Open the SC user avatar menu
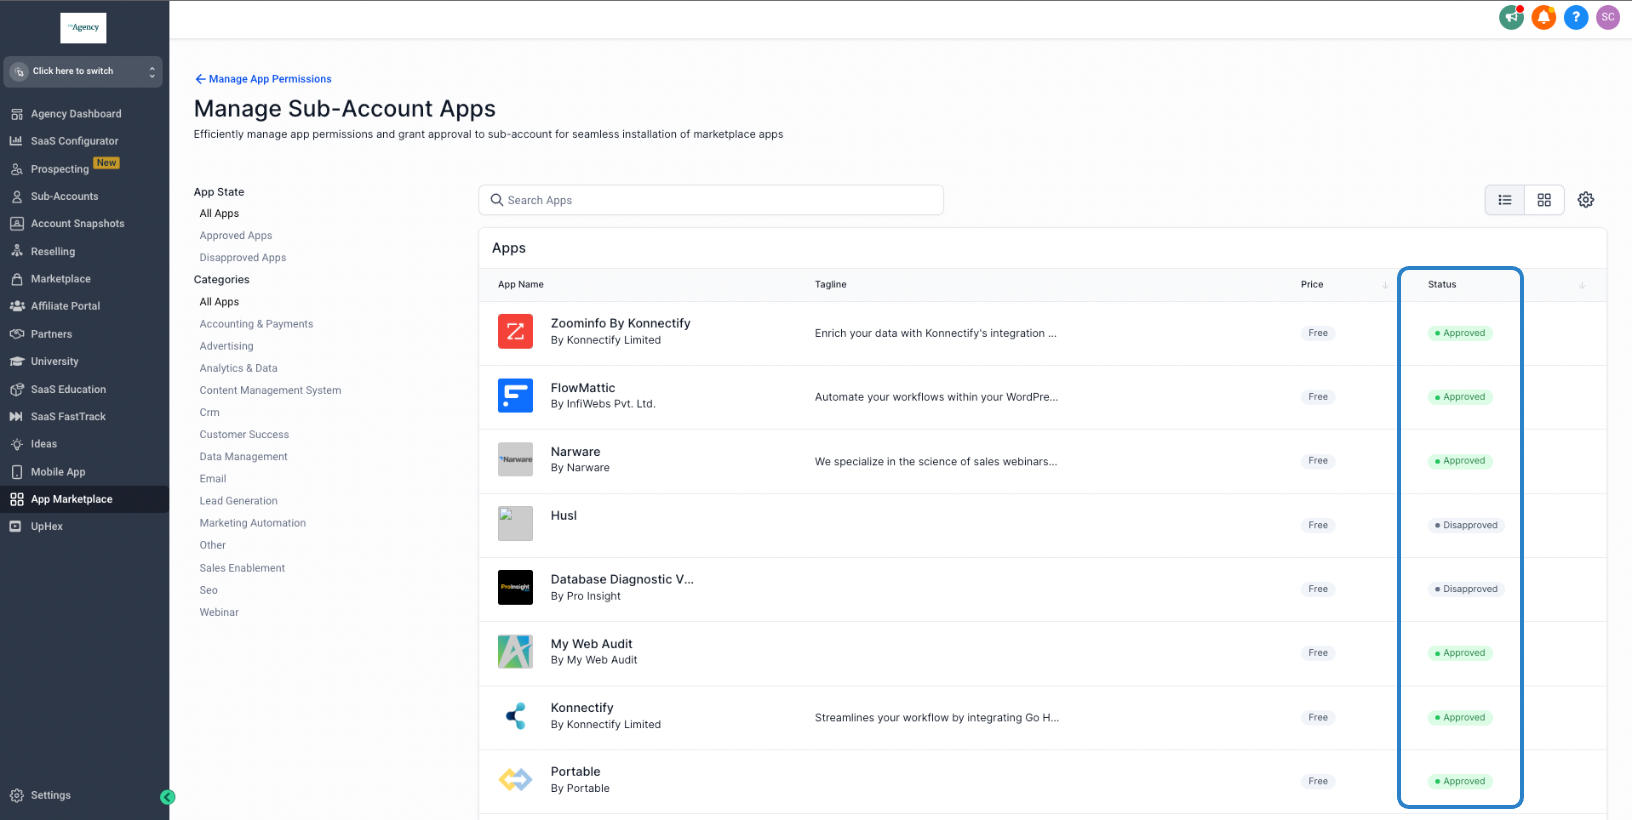Image resolution: width=1632 pixels, height=820 pixels. (1608, 17)
